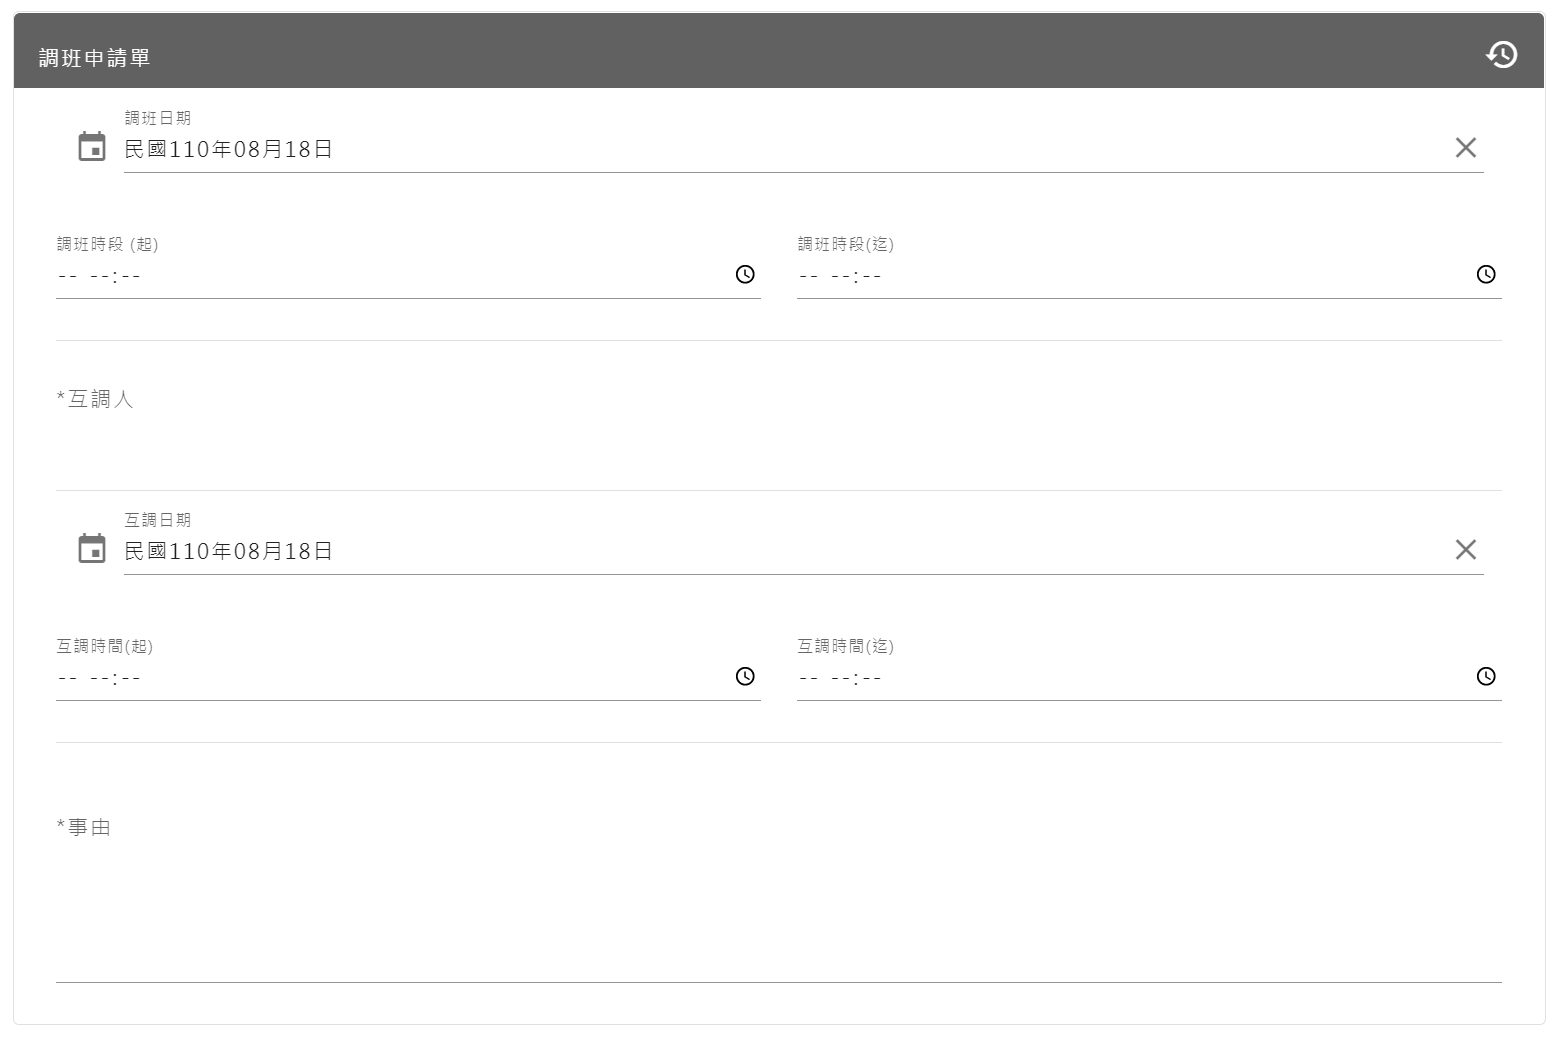This screenshot has height=1039, width=1562.
Task: Open the clock picker for 互調時間(迄)
Action: point(1486,677)
